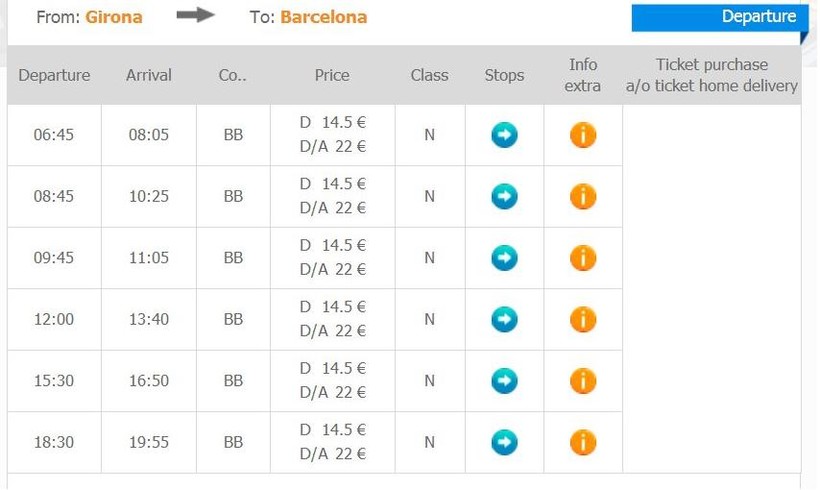Click the Departure column header

pyautogui.click(x=54, y=75)
